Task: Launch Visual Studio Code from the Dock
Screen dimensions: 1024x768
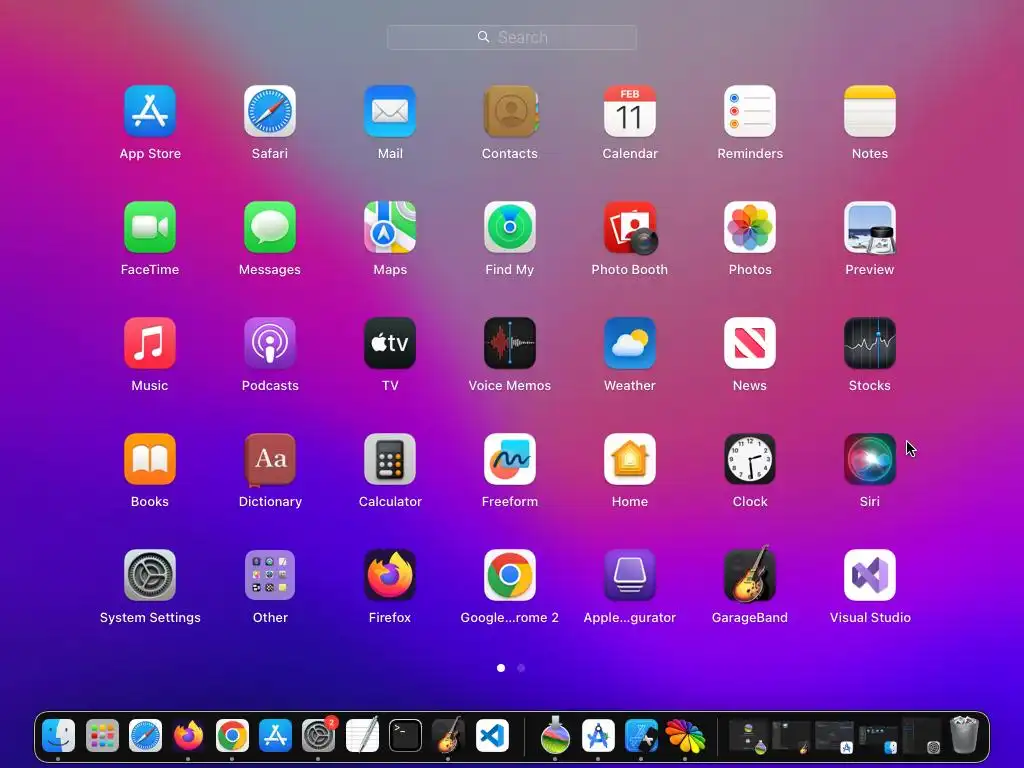Action: tap(492, 736)
